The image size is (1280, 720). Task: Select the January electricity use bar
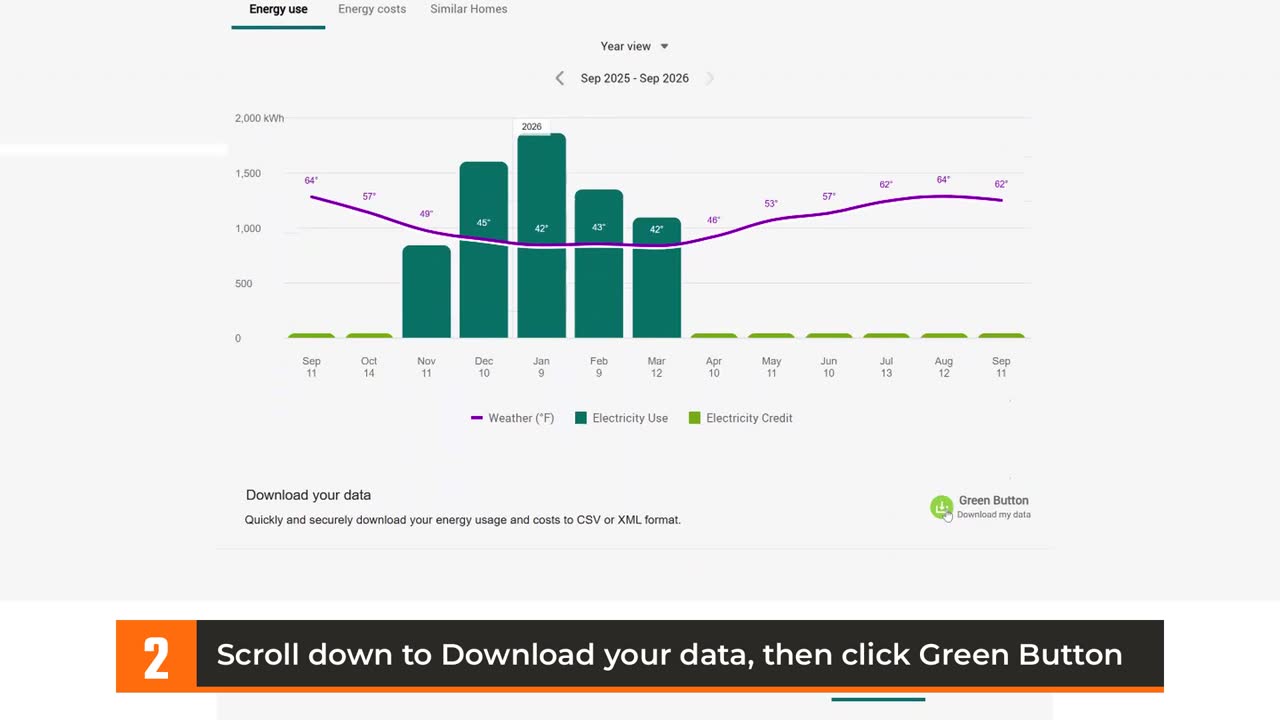pos(541,236)
